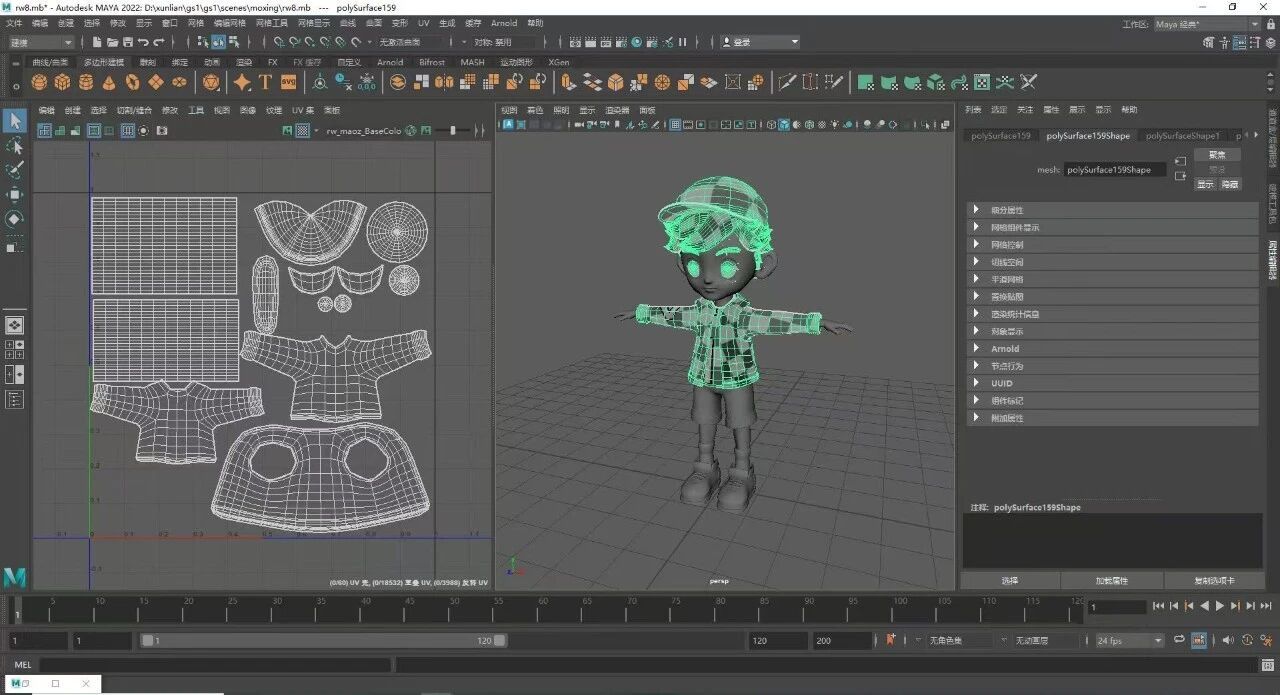The height and width of the screenshot is (695, 1280).
Task: Expand the Arnold attribute section
Action: 1005,349
